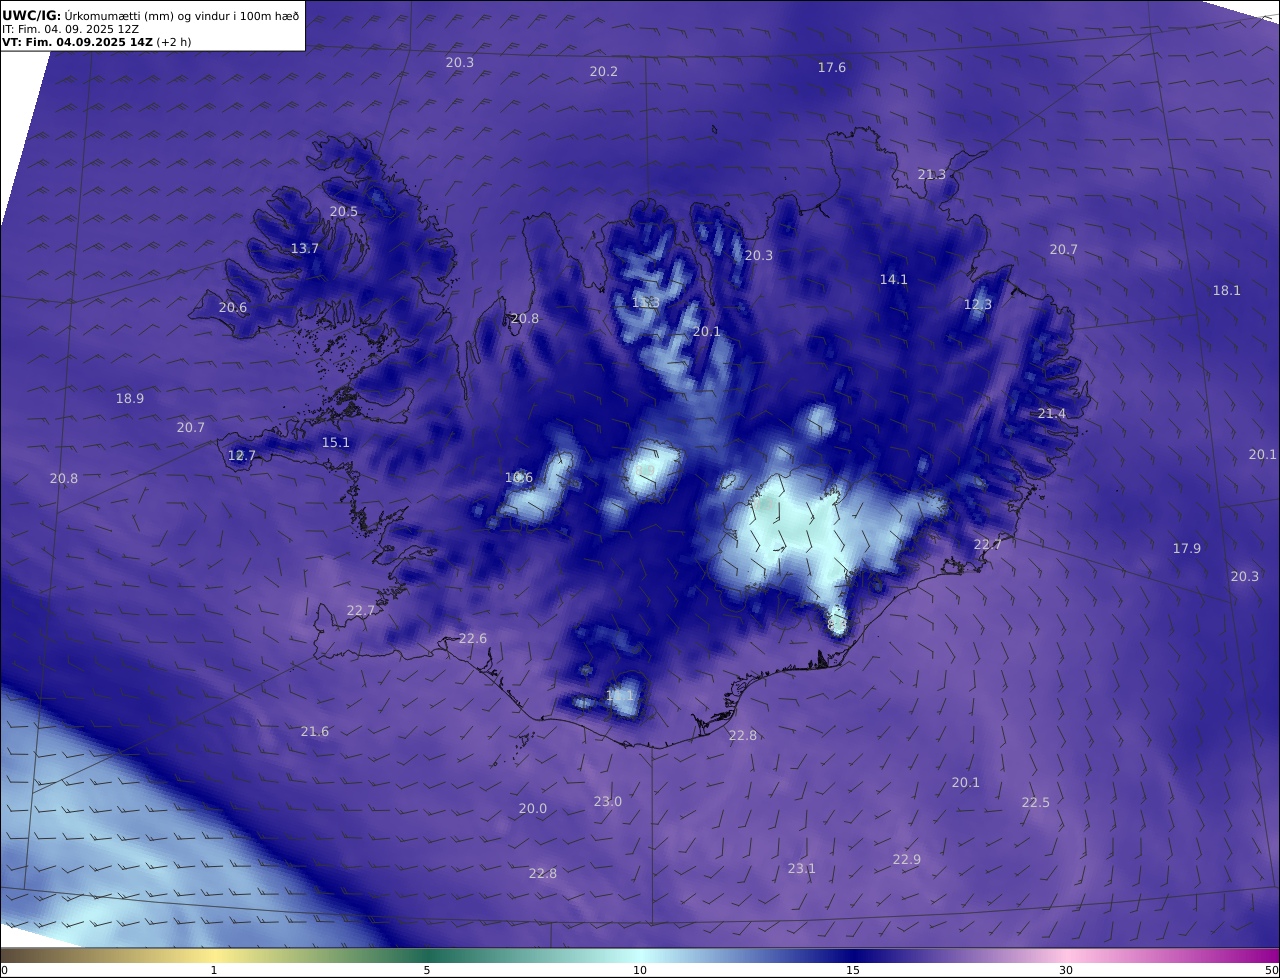Screen dimensions: 1280x978
Task: Select the 15.1 value label
Action: (x=335, y=443)
